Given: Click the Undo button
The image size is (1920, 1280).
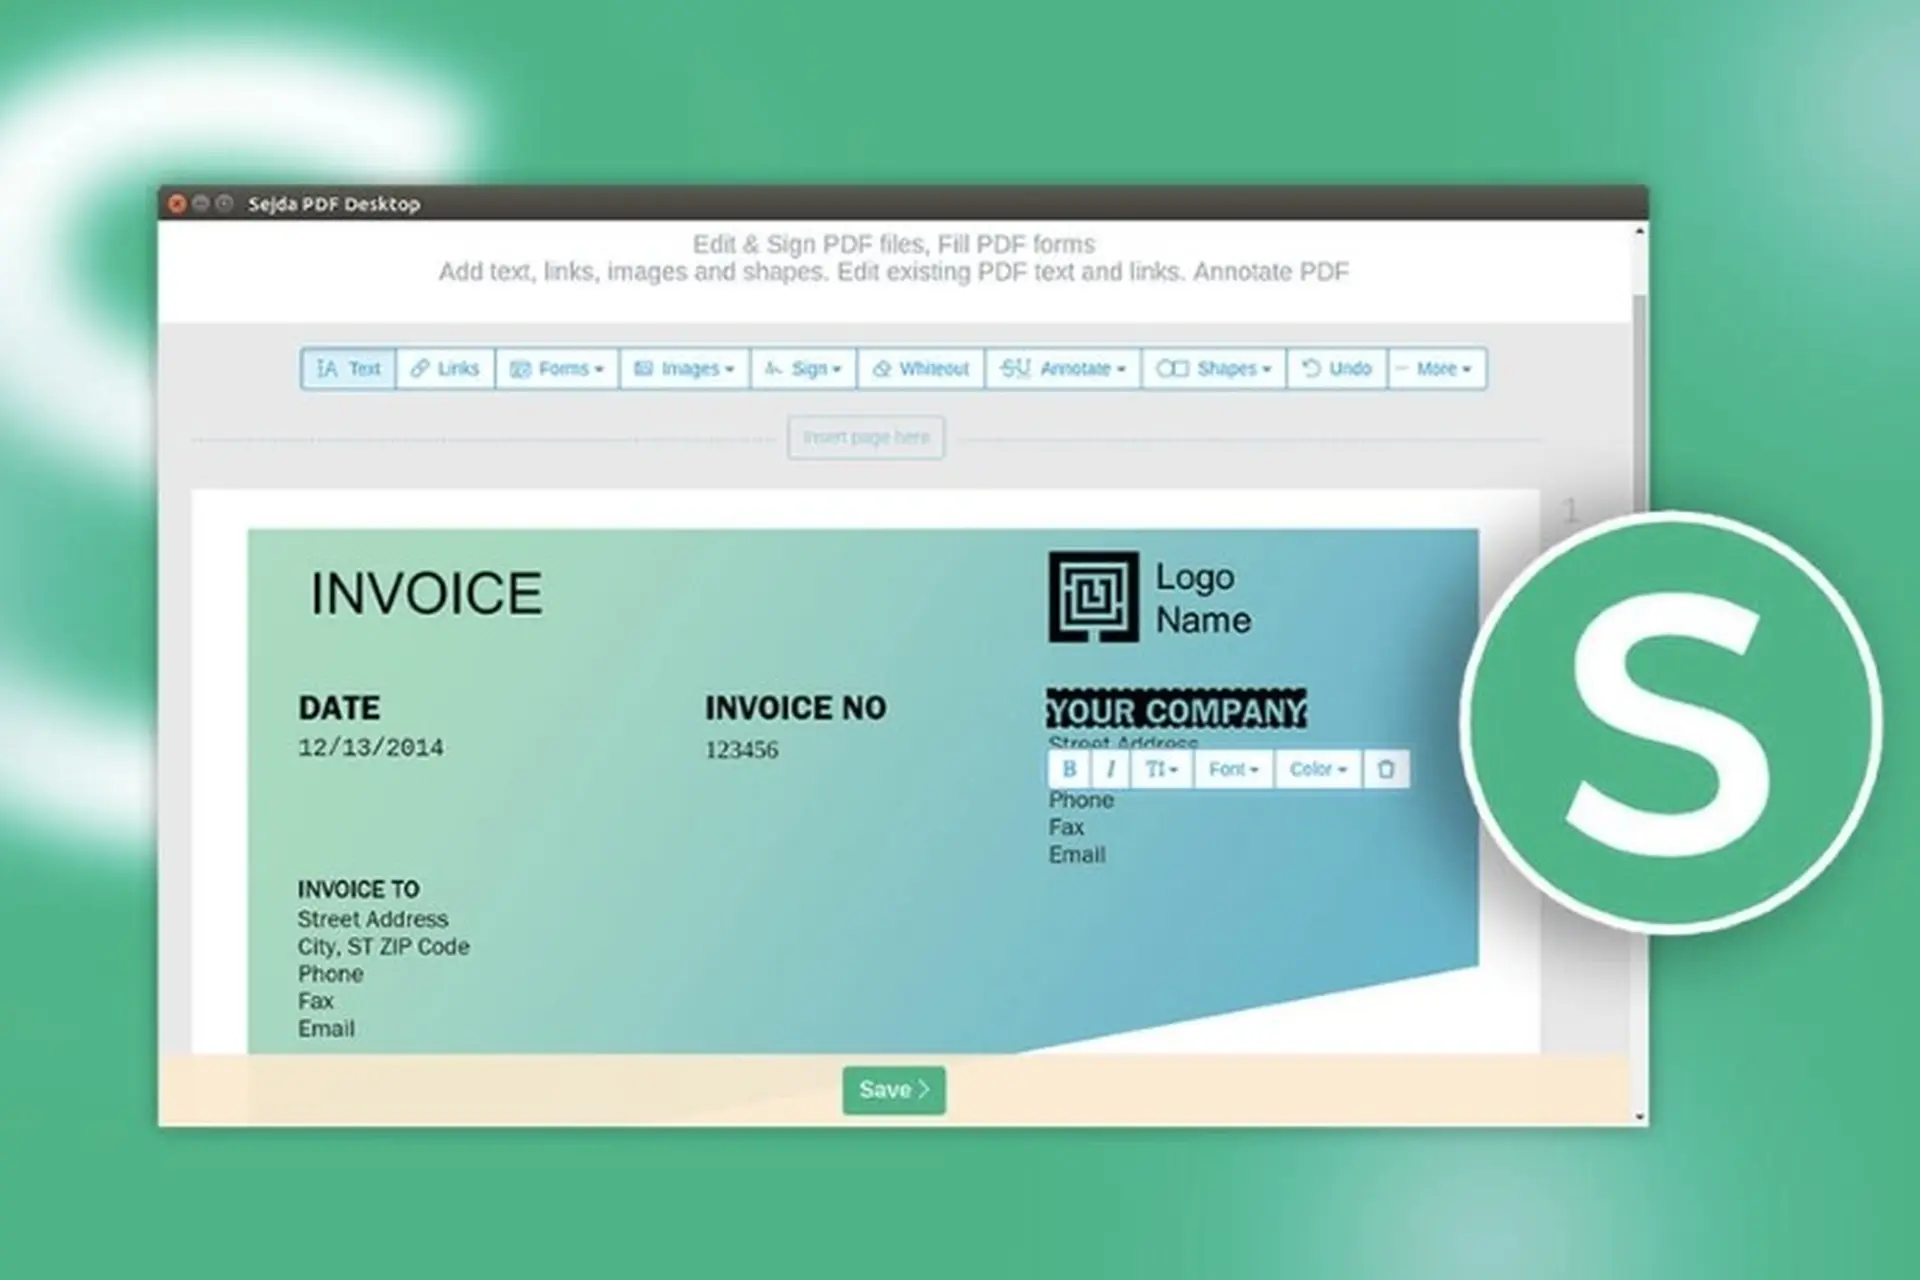Looking at the screenshot, I should tap(1337, 368).
